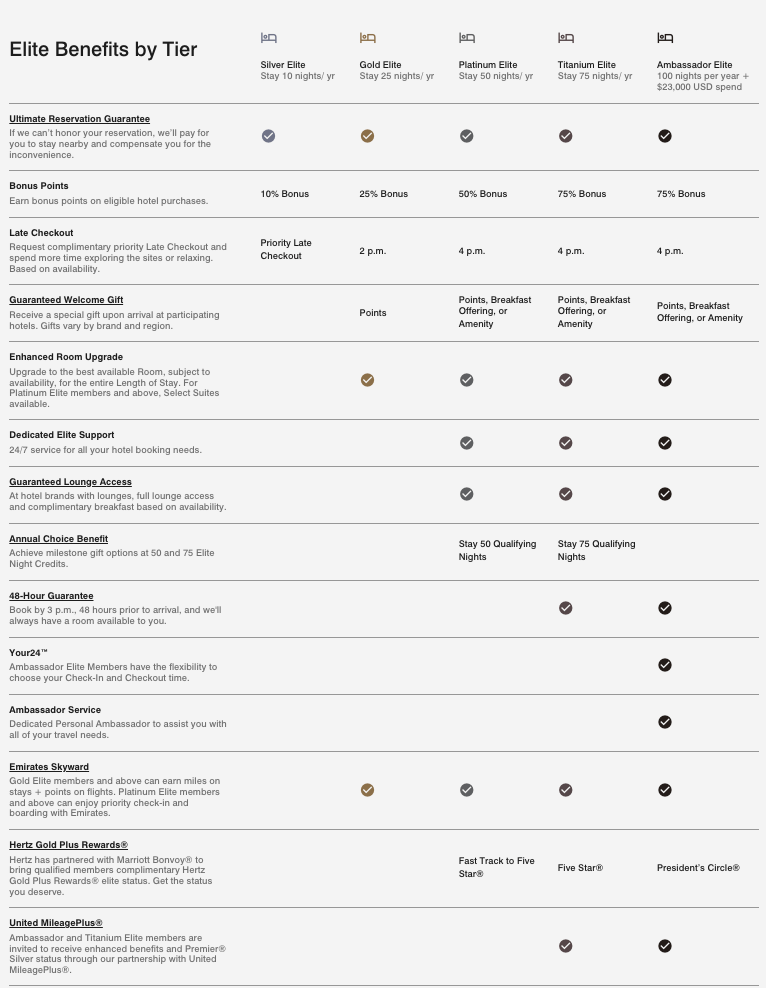Click Titanium Elite United MileagePlus checkmark
Viewport: 766px width, 988px height.
pyautogui.click(x=566, y=946)
